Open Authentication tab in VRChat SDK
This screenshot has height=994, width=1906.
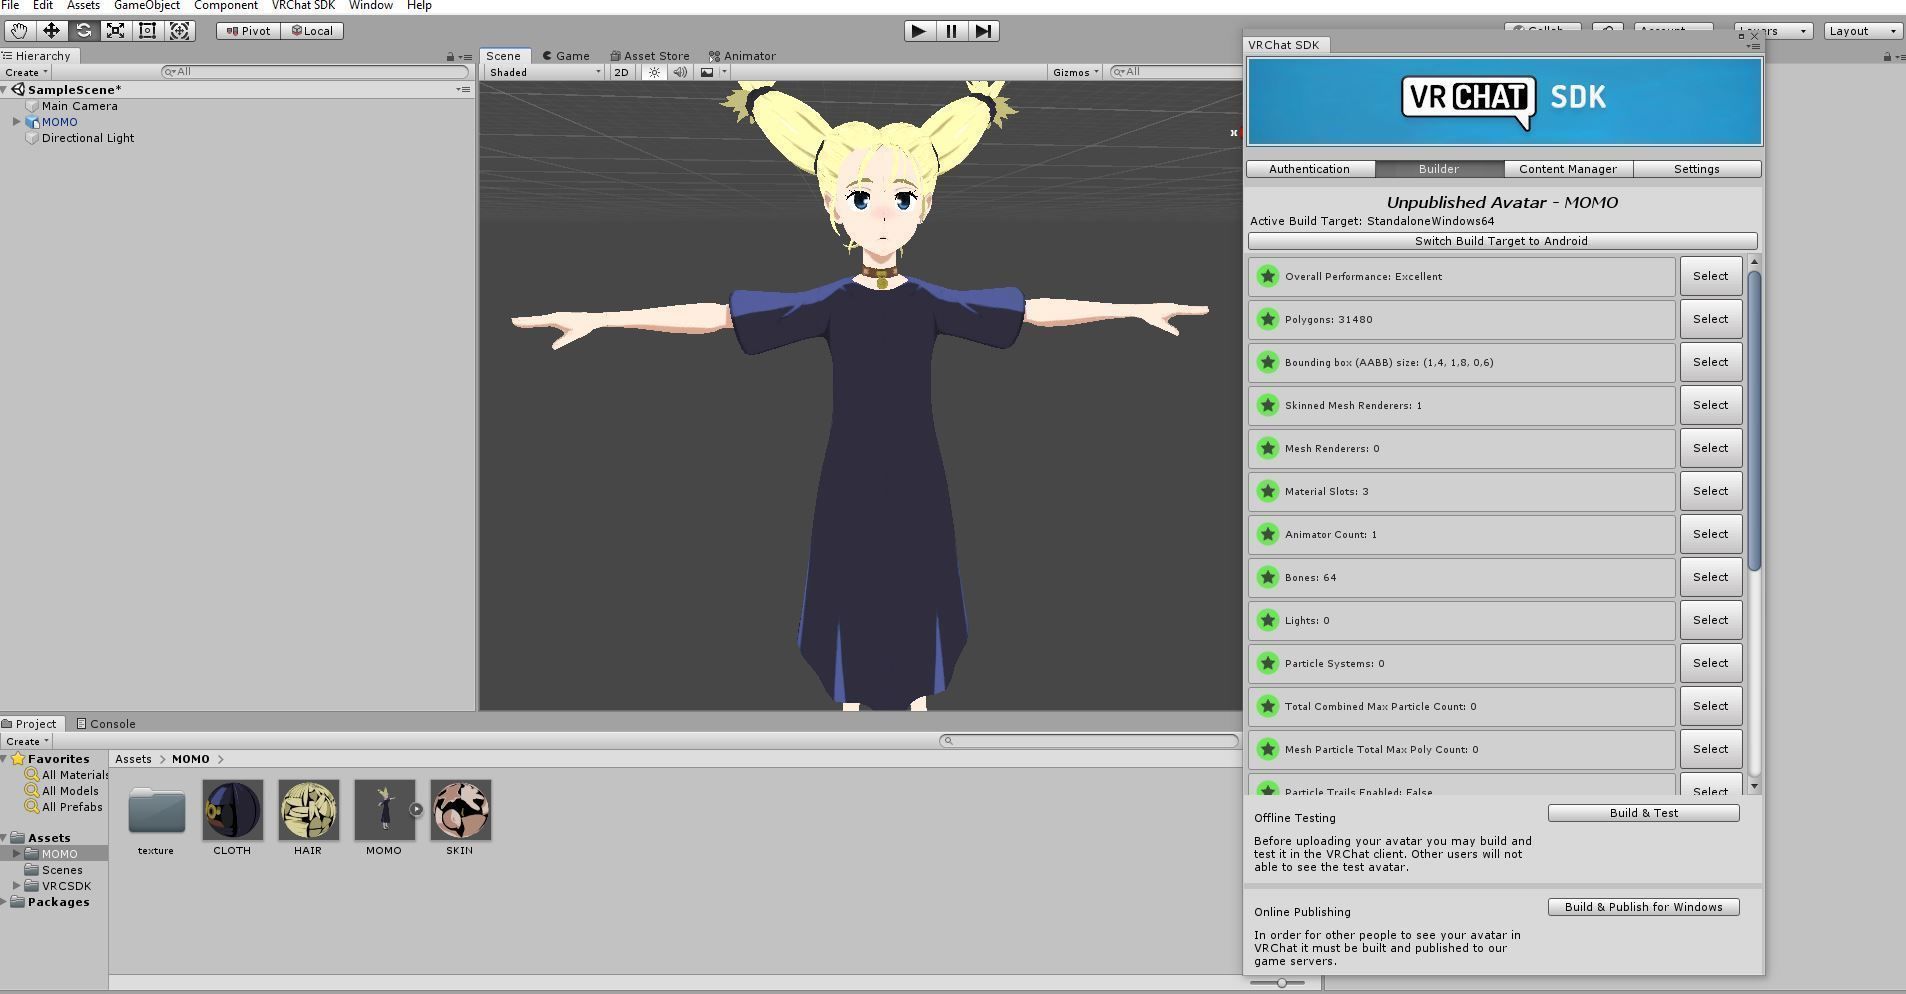[1310, 169]
